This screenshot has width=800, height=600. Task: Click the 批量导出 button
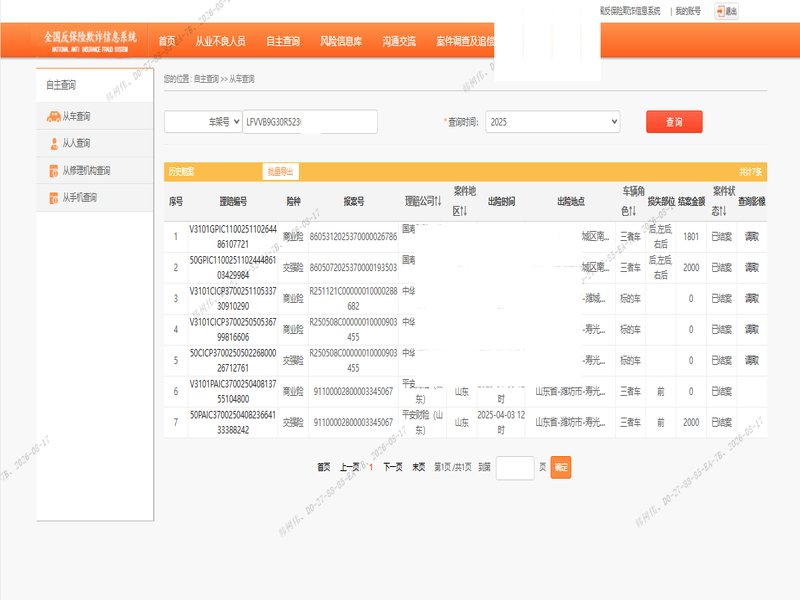click(x=281, y=172)
